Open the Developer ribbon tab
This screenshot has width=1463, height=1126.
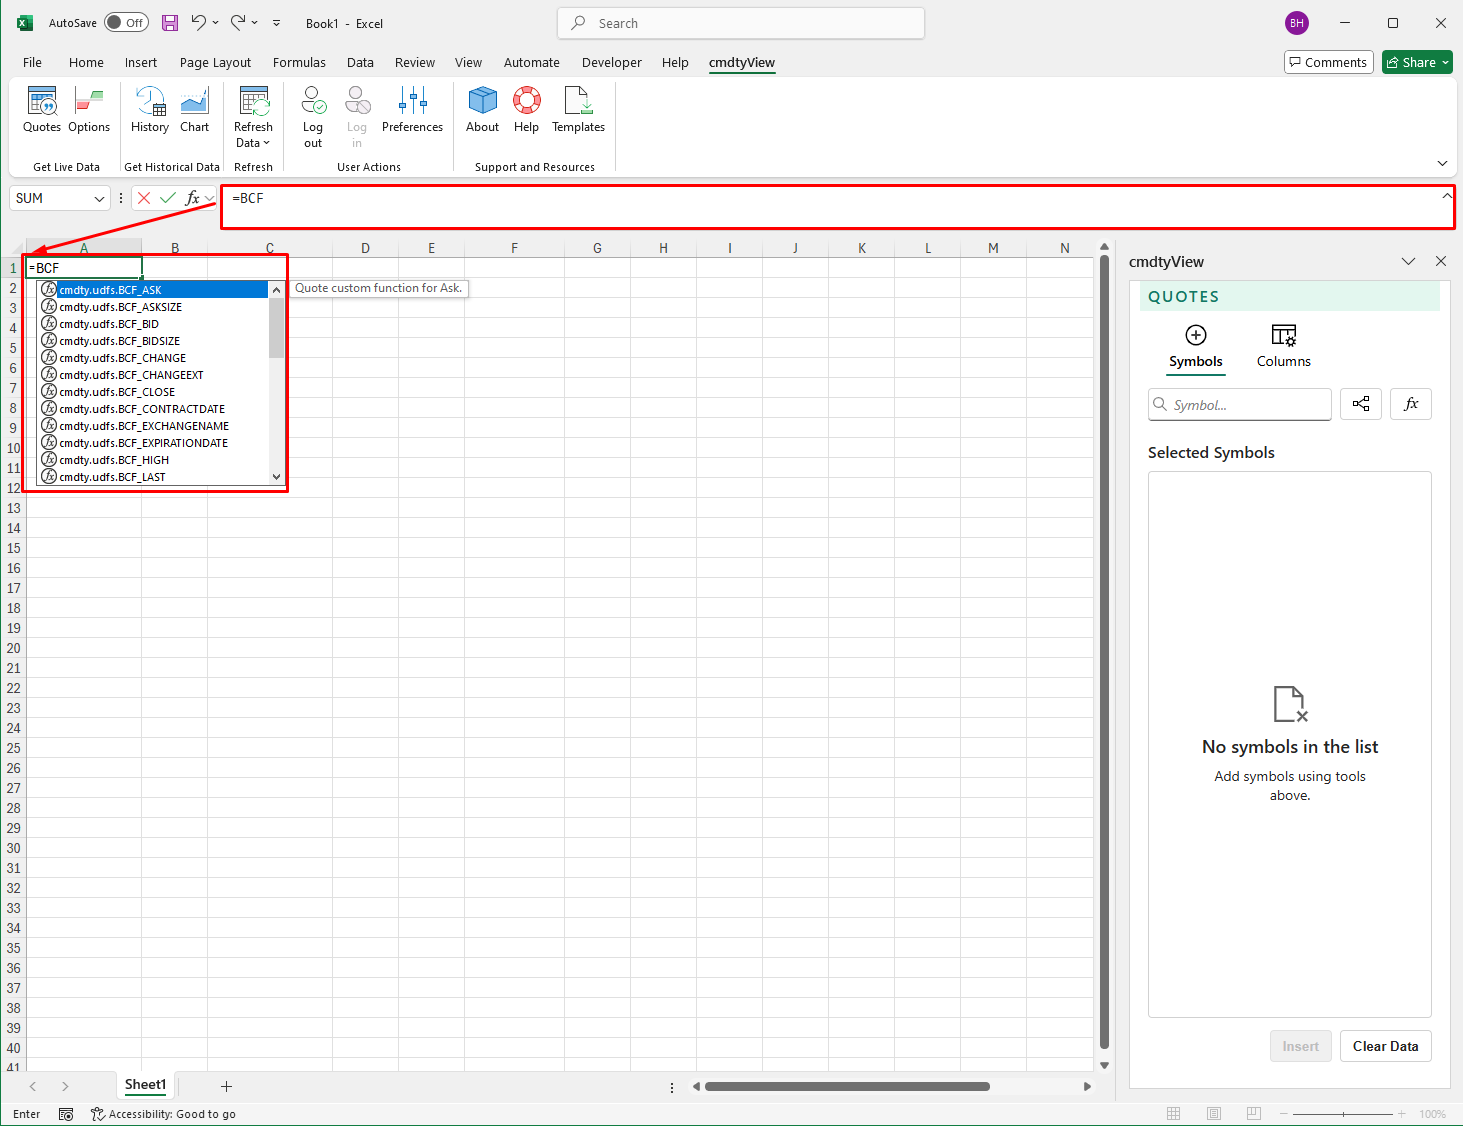(x=611, y=62)
